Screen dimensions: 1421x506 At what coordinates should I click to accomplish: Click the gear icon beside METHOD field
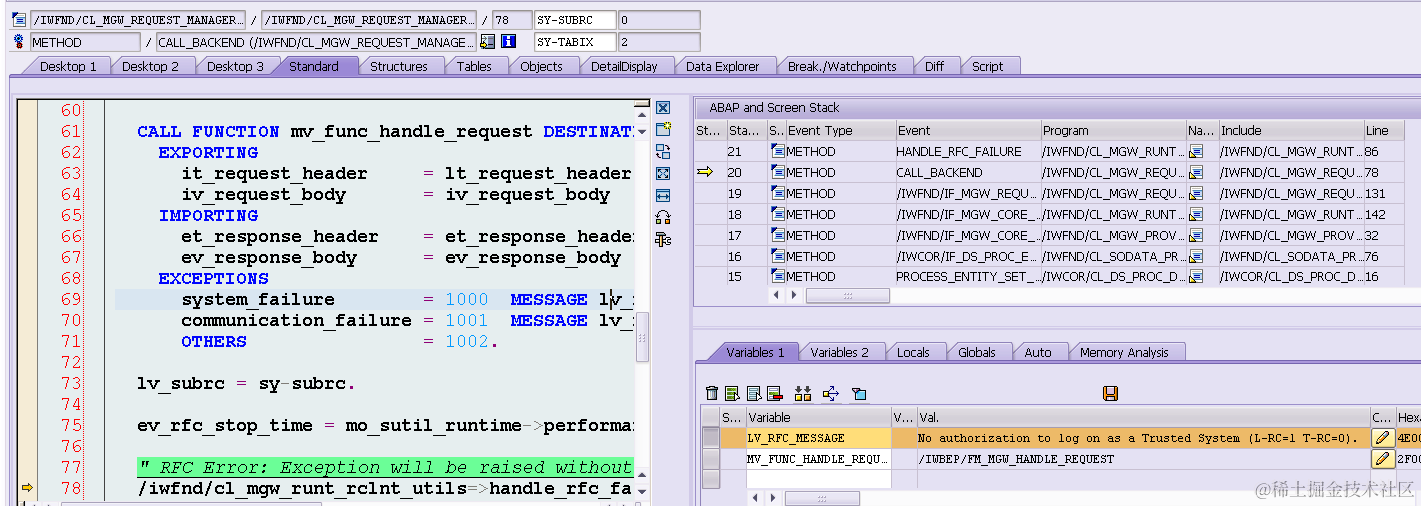[x=20, y=42]
